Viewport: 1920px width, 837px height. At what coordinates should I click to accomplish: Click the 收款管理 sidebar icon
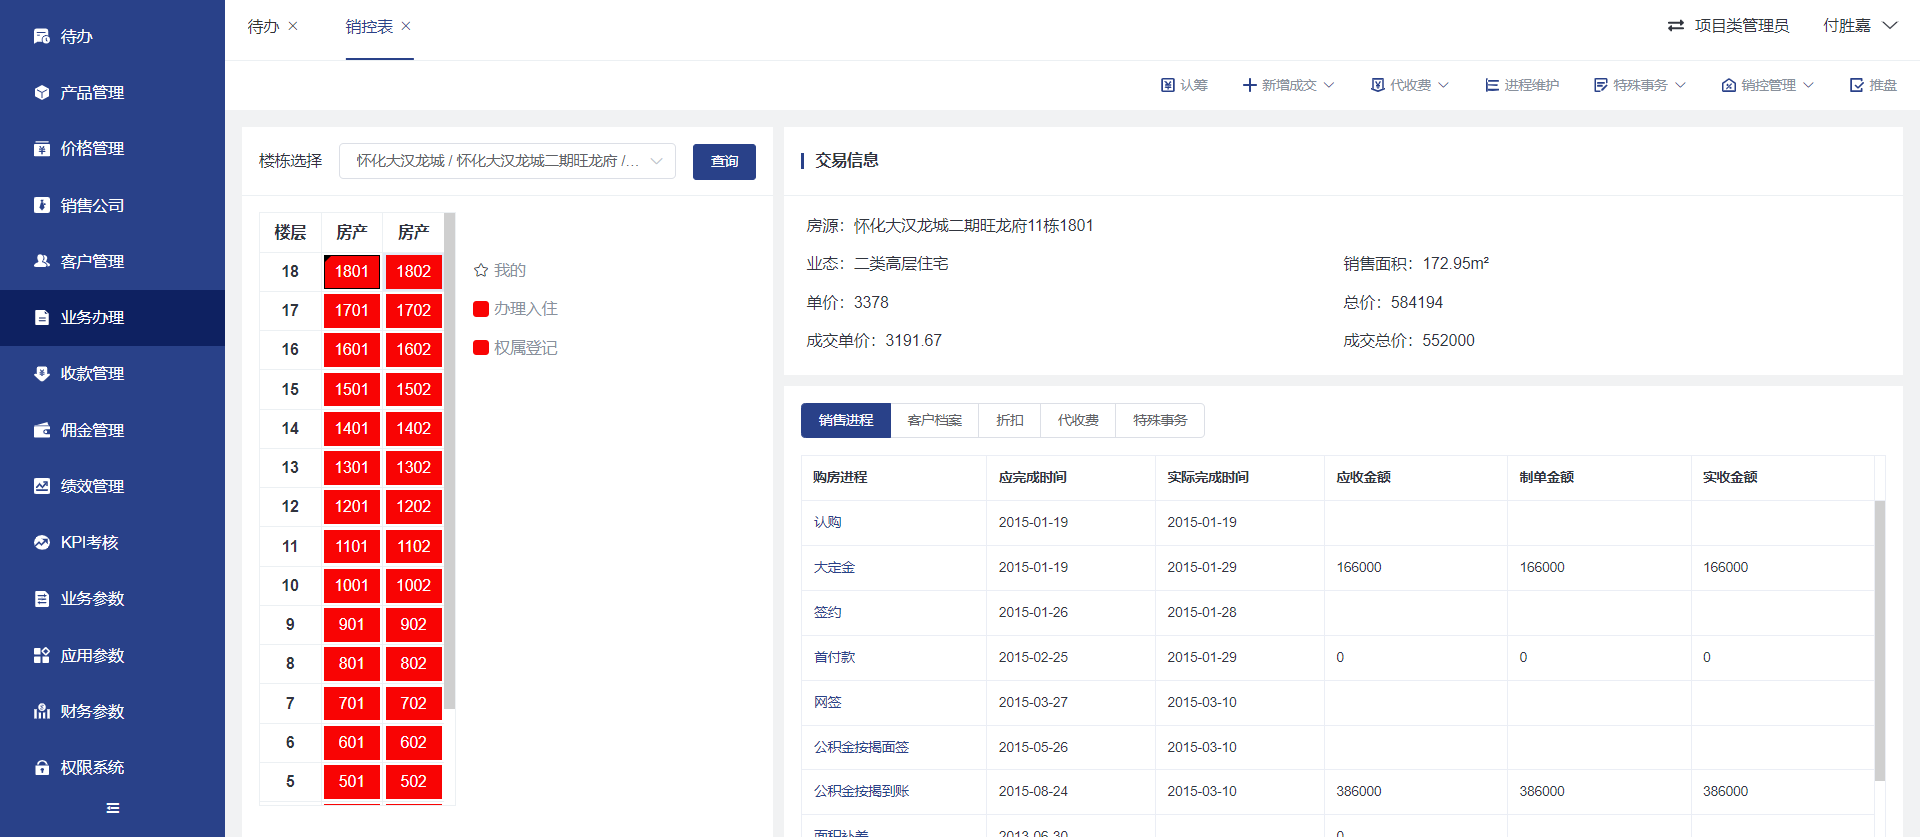click(x=42, y=373)
